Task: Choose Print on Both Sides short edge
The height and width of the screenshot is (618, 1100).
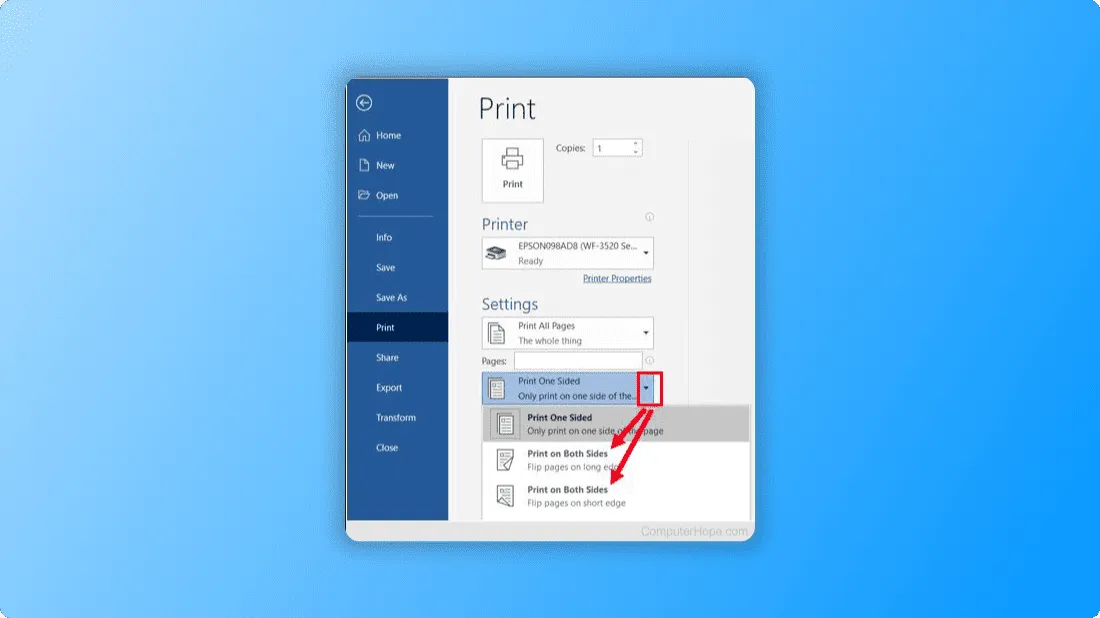Action: (x=616, y=496)
